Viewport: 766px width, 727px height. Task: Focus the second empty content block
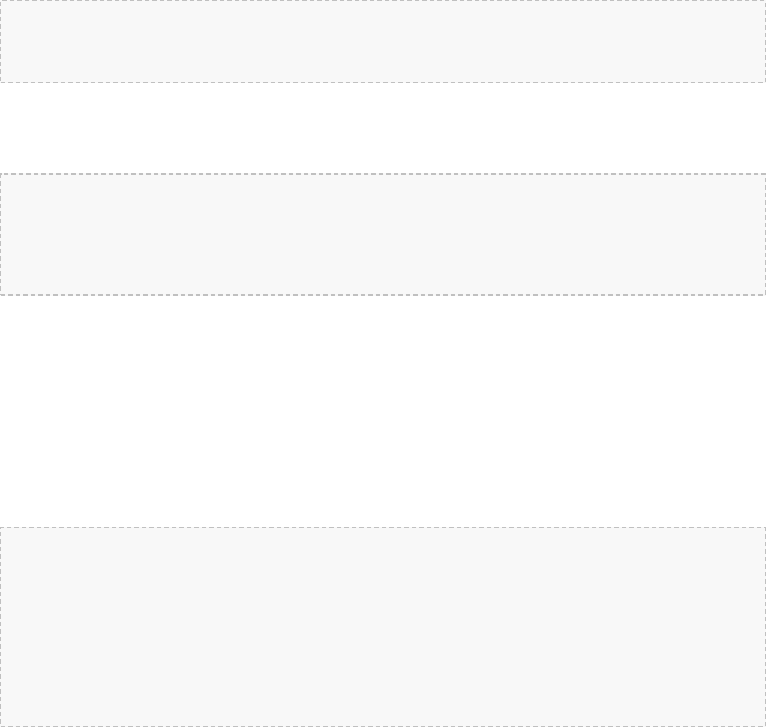tap(383, 234)
